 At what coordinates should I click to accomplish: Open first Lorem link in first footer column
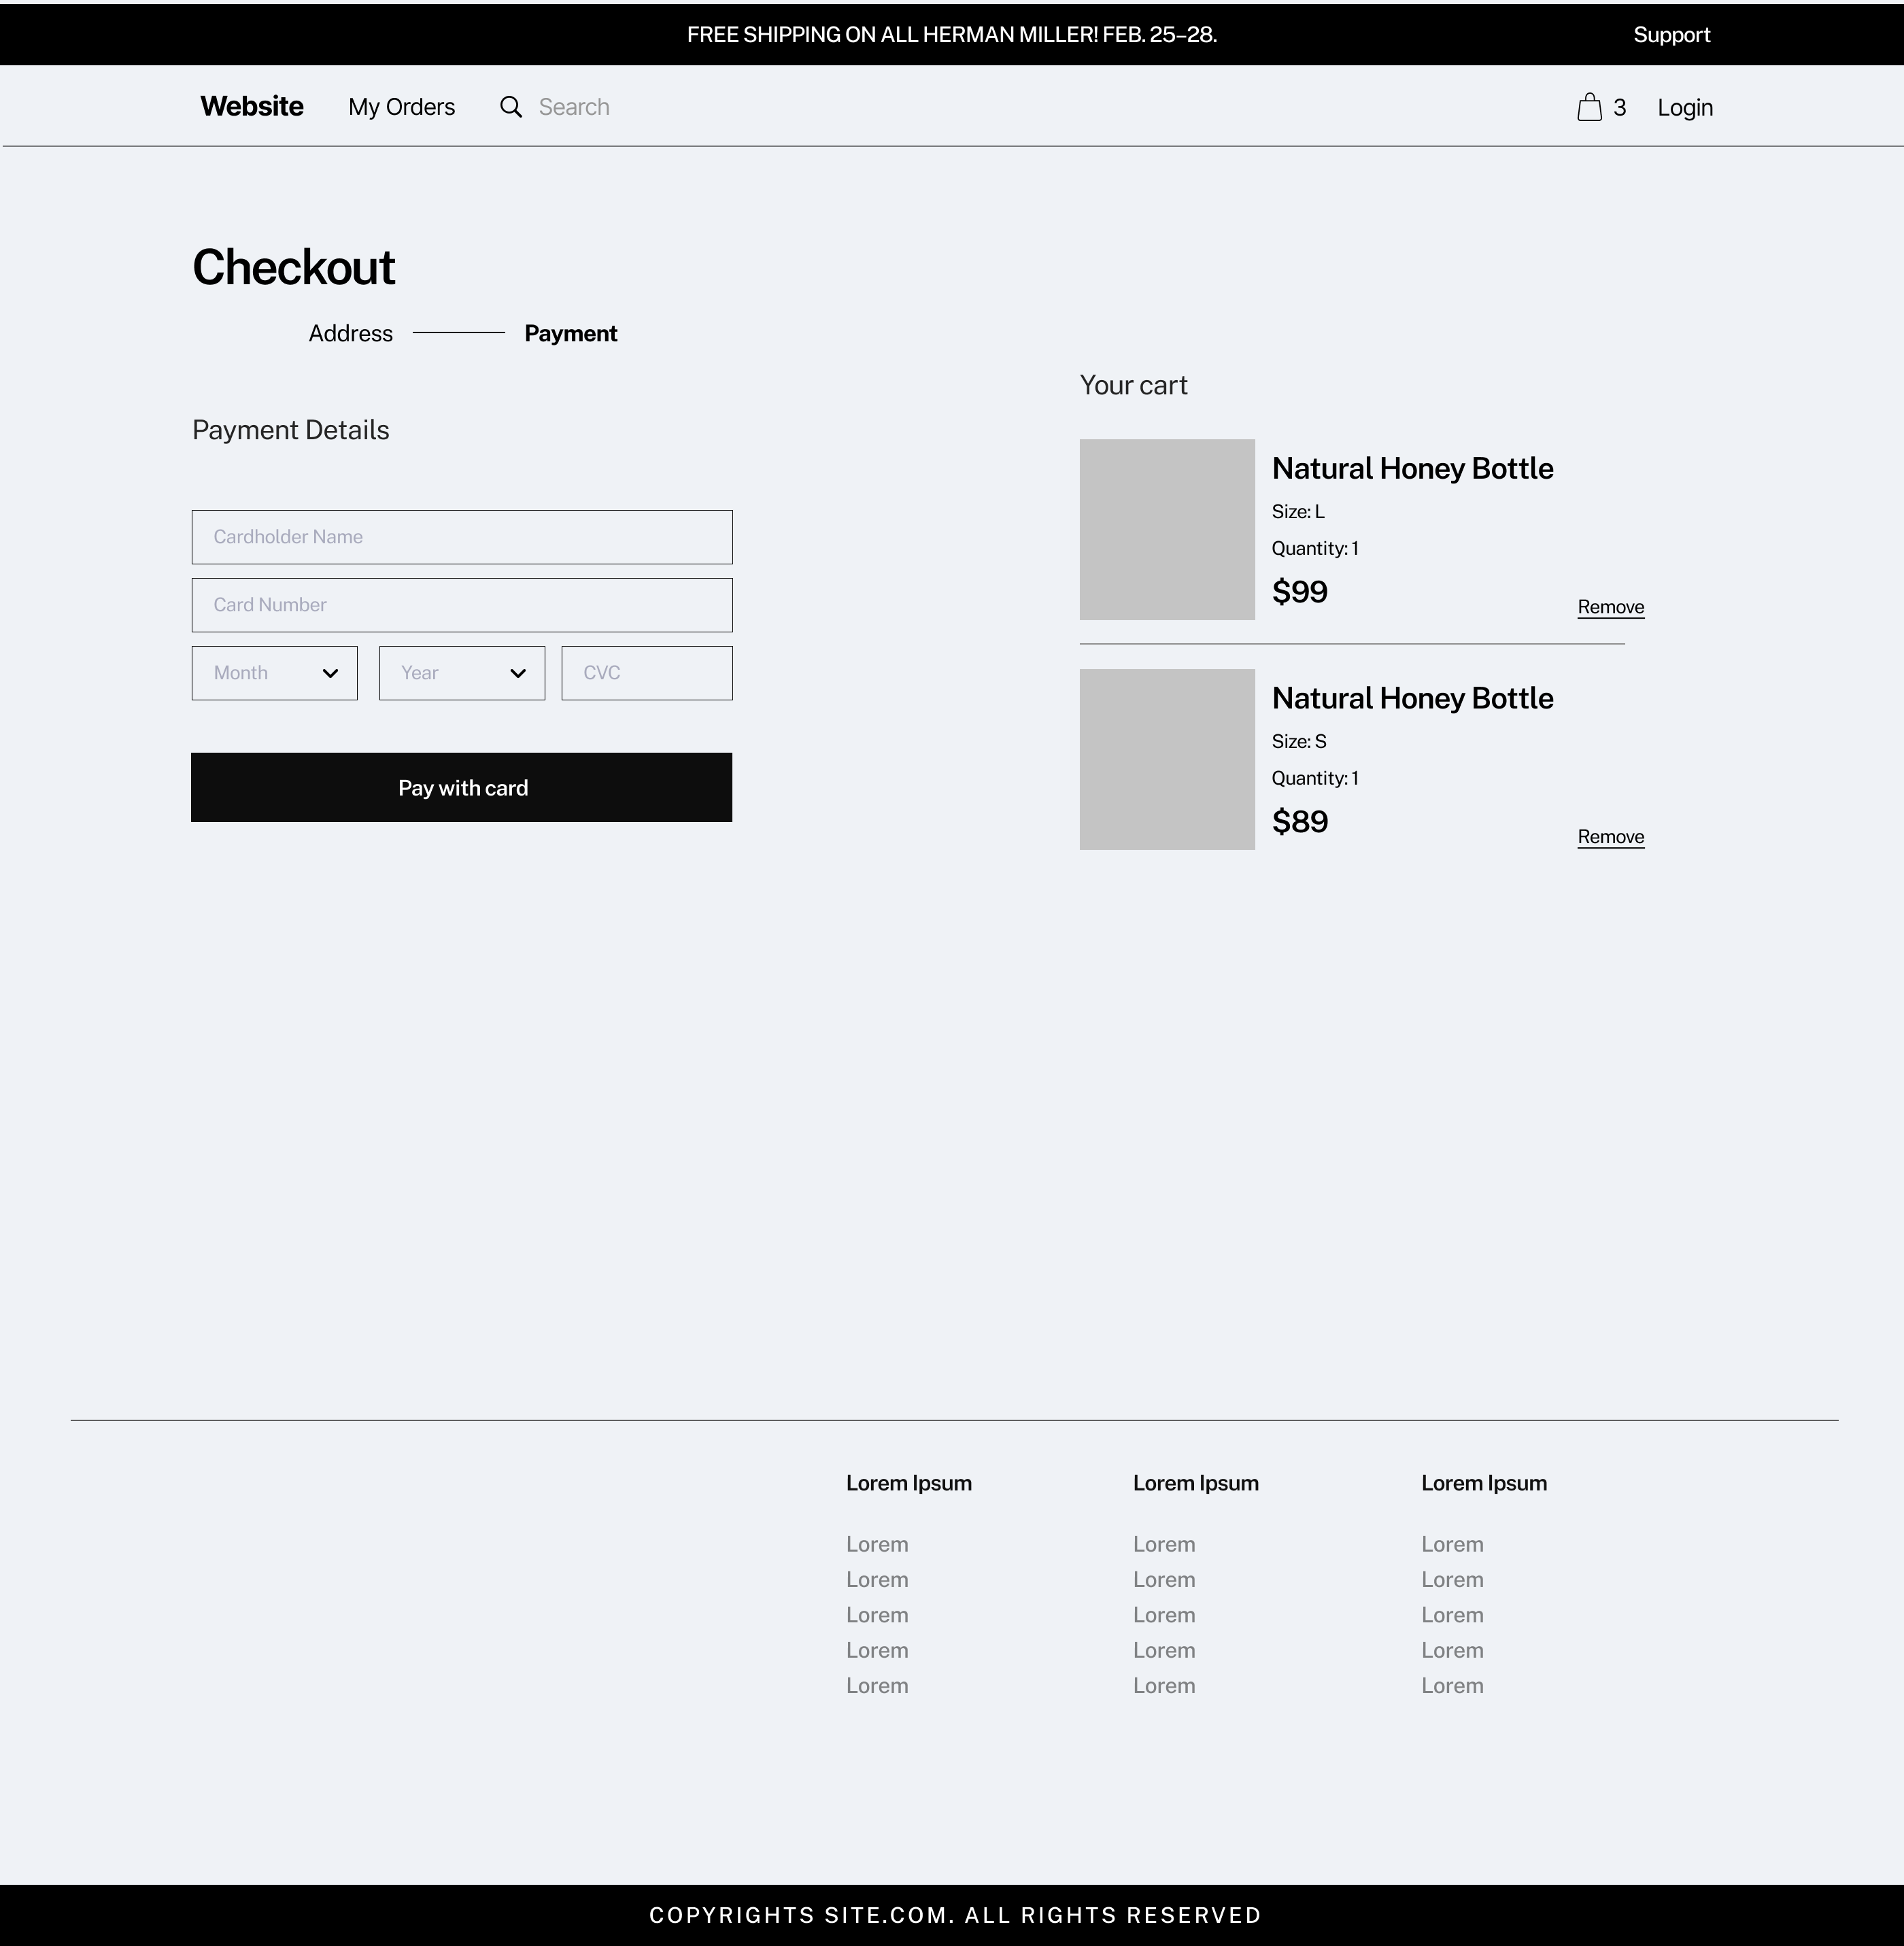point(877,1544)
